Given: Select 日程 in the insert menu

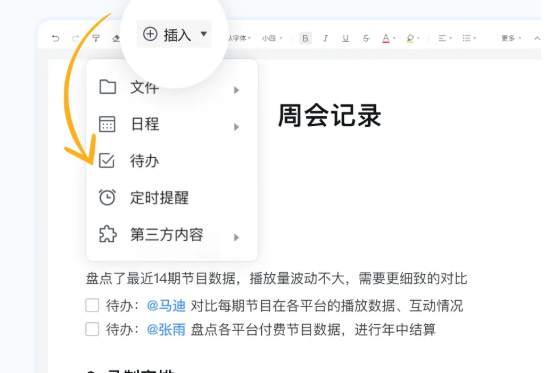Looking at the screenshot, I should [172, 125].
